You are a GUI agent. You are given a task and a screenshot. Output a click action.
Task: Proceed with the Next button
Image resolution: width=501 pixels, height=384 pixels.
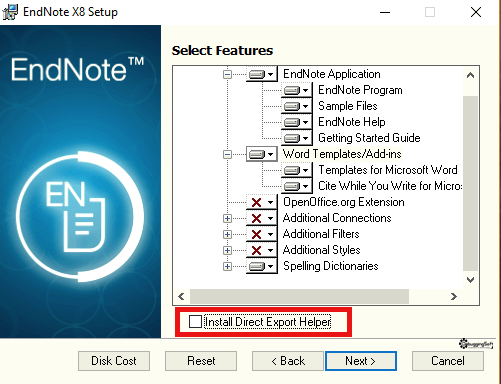click(x=361, y=361)
